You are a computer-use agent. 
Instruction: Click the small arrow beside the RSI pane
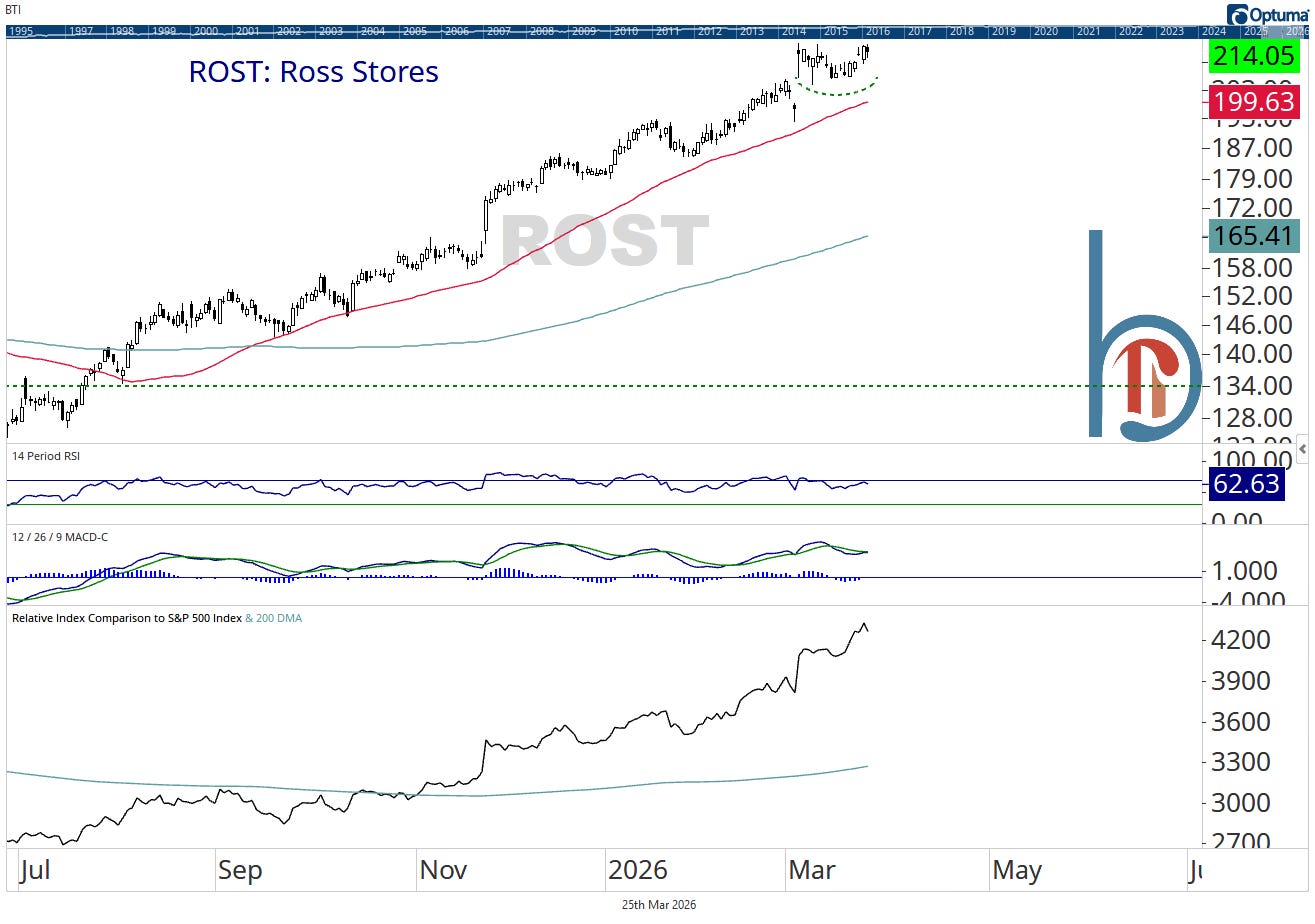coord(1303,449)
